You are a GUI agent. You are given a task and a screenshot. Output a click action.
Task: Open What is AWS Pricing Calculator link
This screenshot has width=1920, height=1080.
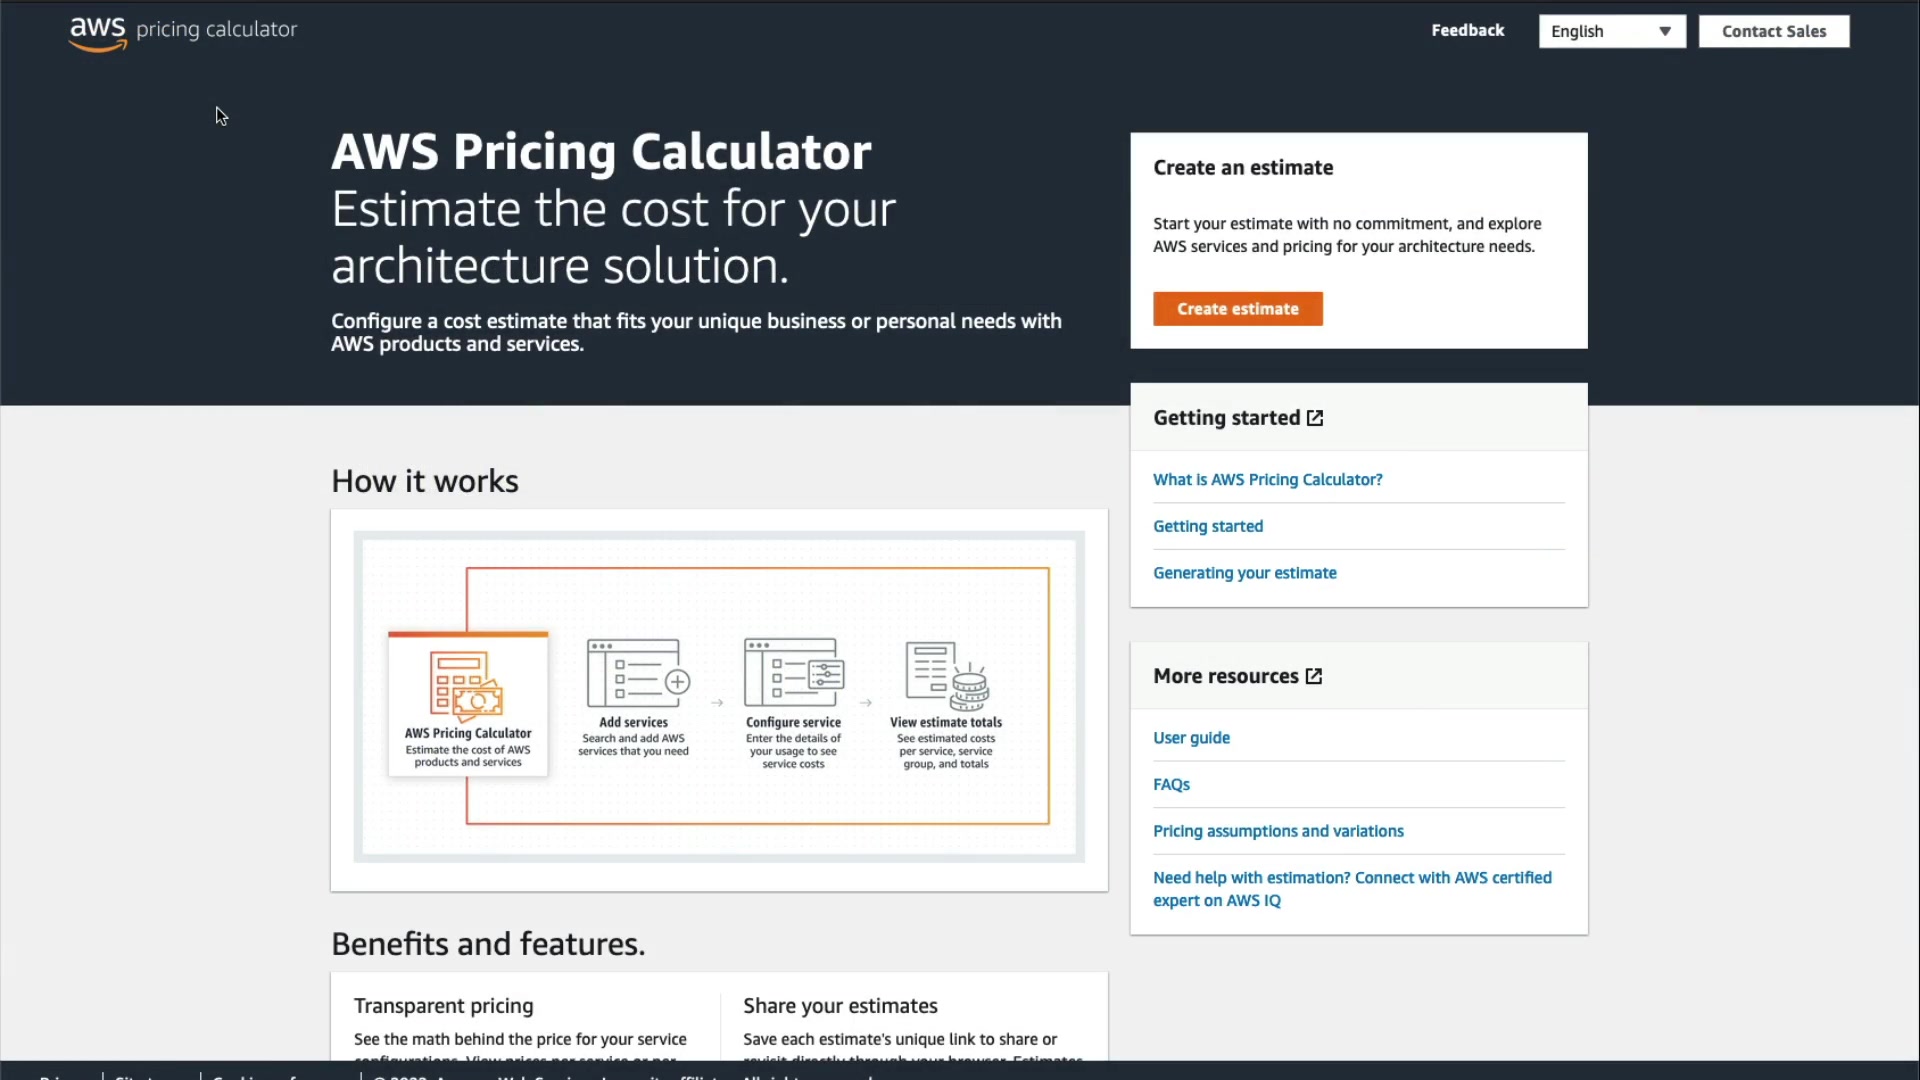click(1267, 480)
